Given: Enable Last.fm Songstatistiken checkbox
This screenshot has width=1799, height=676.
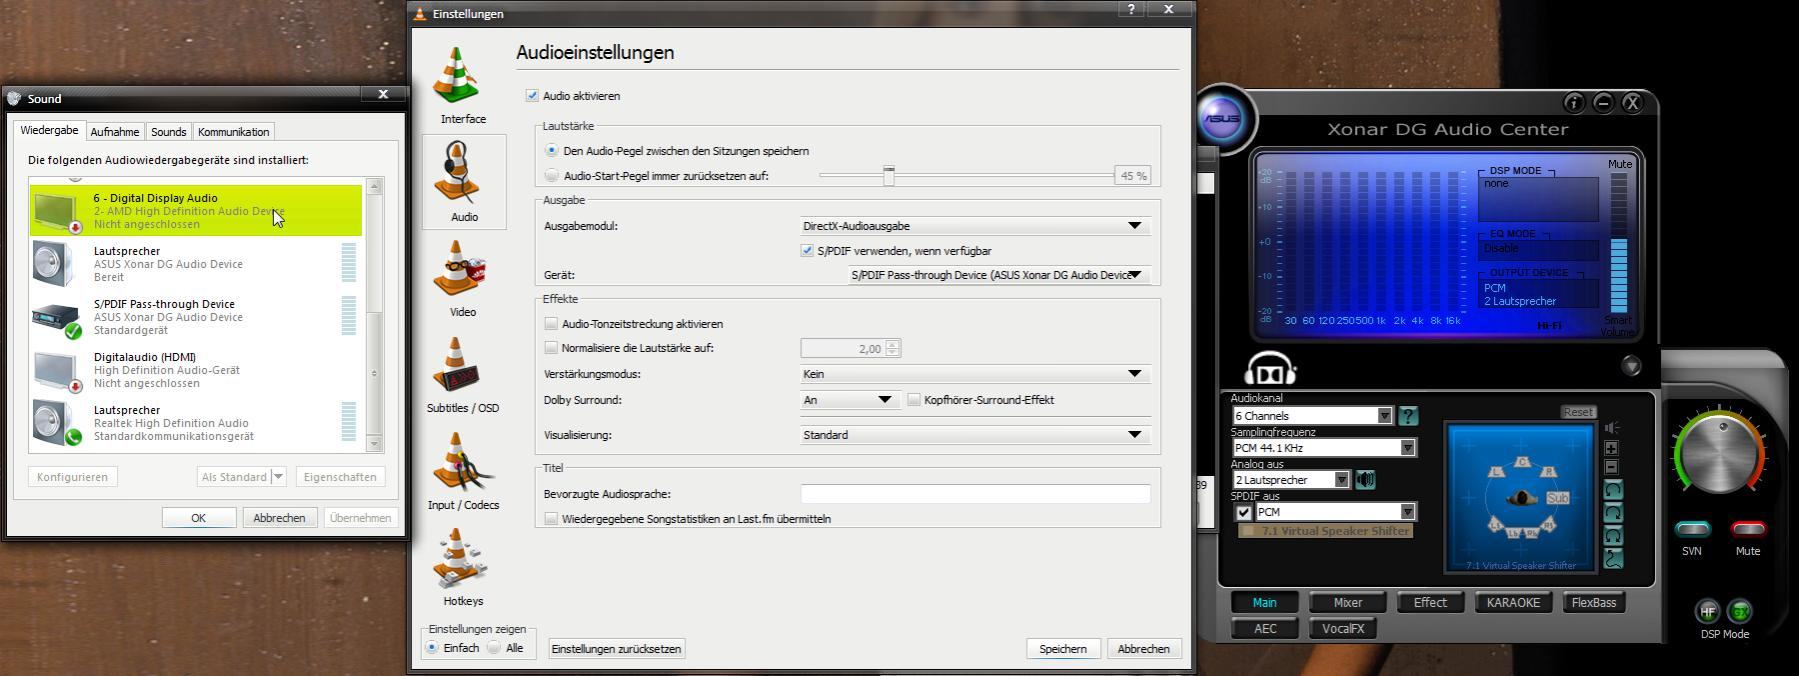Looking at the screenshot, I should pyautogui.click(x=551, y=519).
